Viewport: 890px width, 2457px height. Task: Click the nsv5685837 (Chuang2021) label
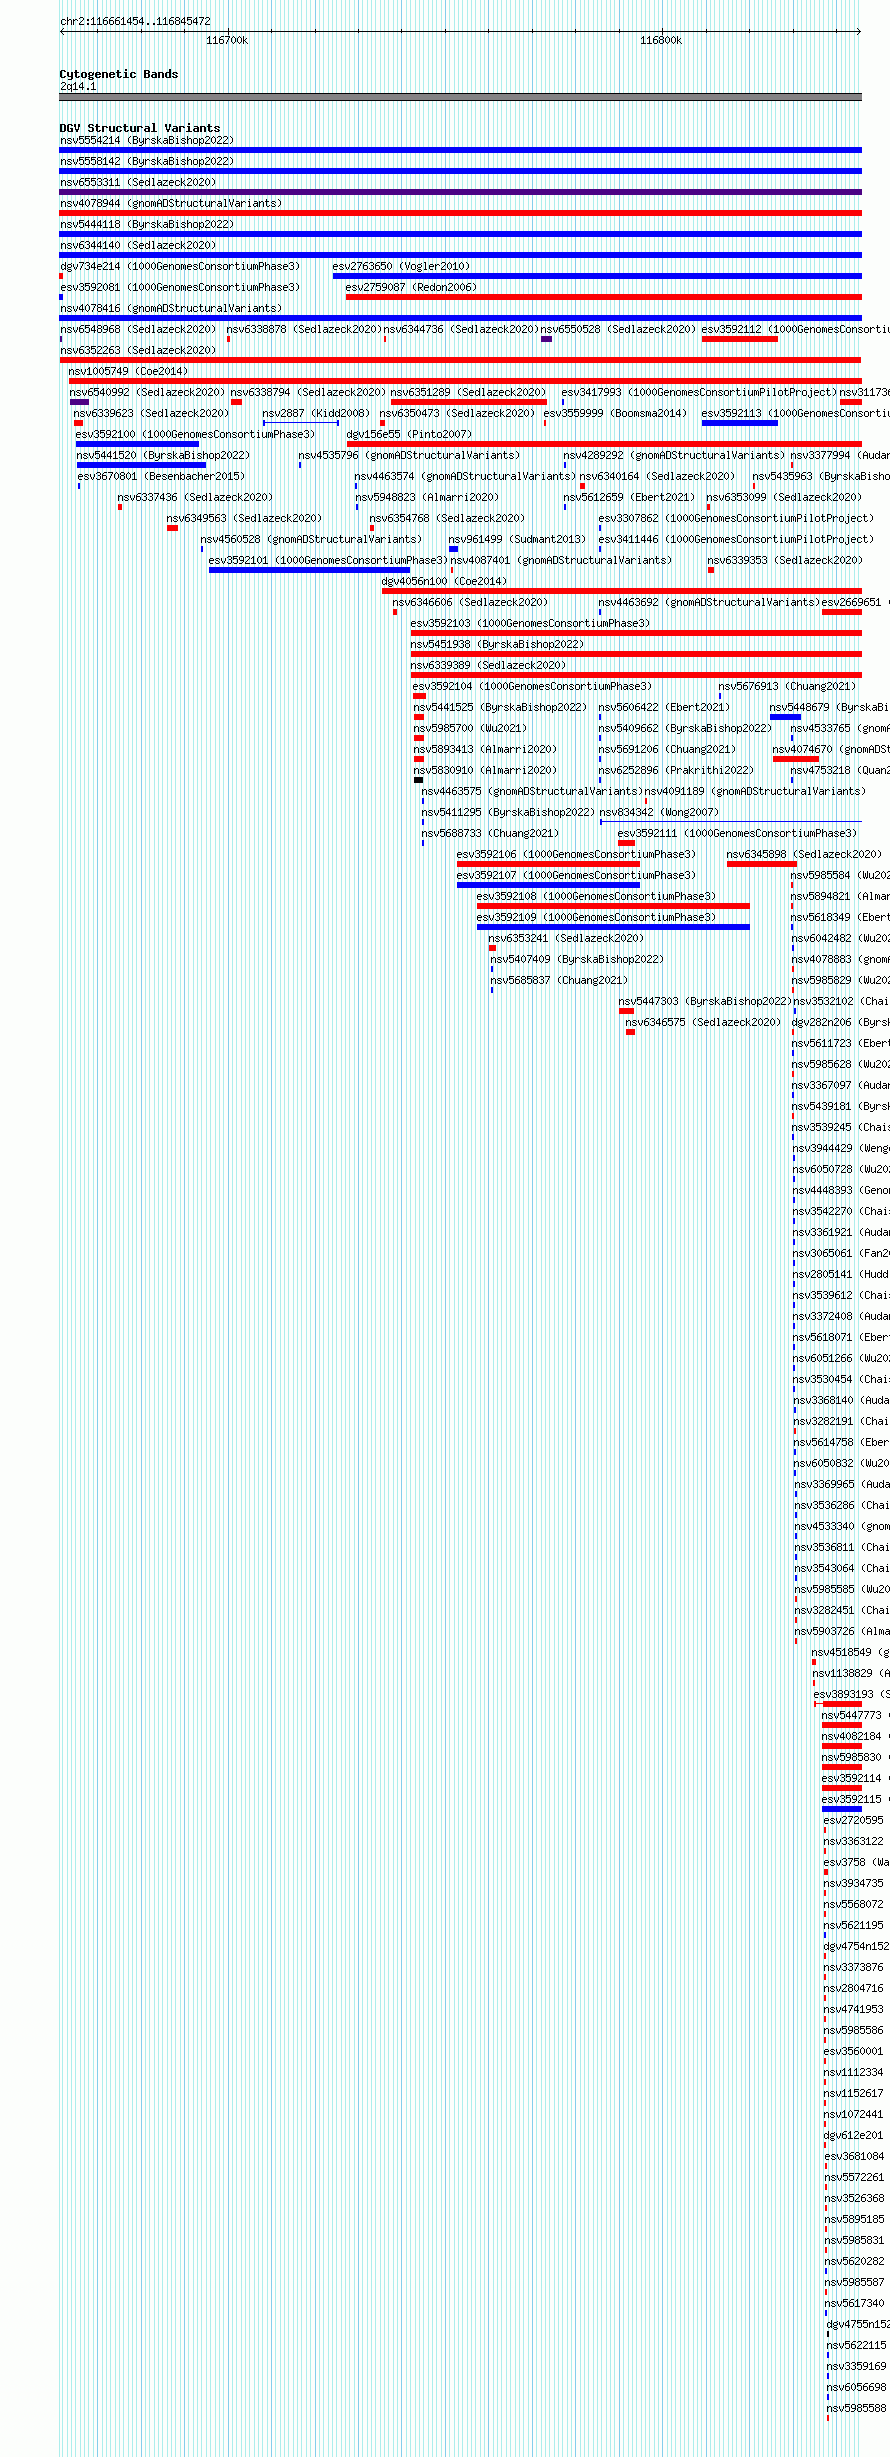(559, 981)
